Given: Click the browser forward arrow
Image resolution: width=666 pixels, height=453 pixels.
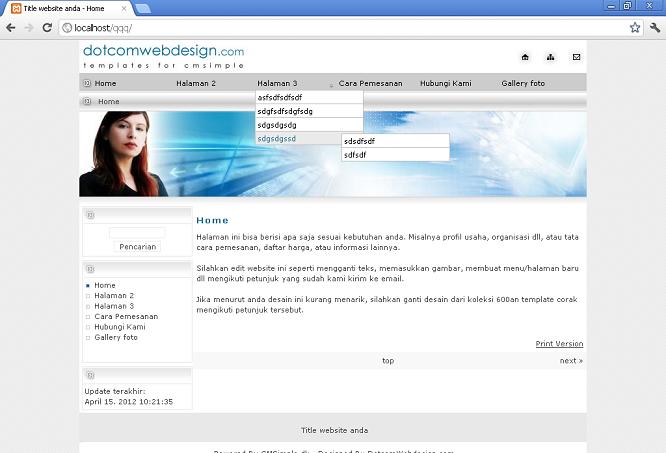Looking at the screenshot, I should 29,28.
